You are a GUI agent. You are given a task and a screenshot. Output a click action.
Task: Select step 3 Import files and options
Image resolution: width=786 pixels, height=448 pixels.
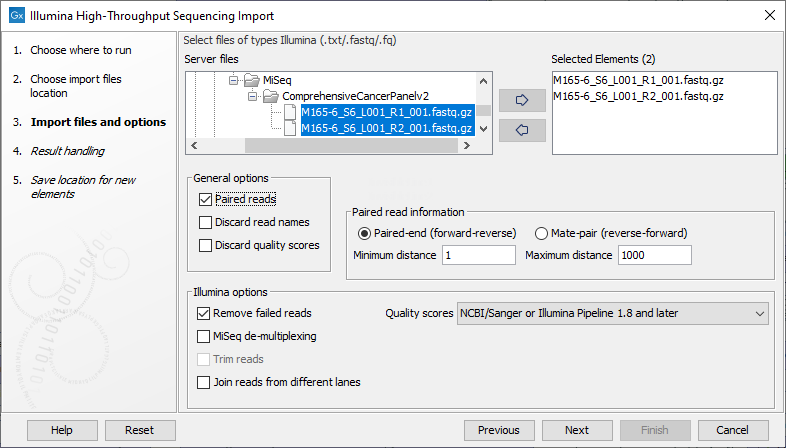point(98,122)
